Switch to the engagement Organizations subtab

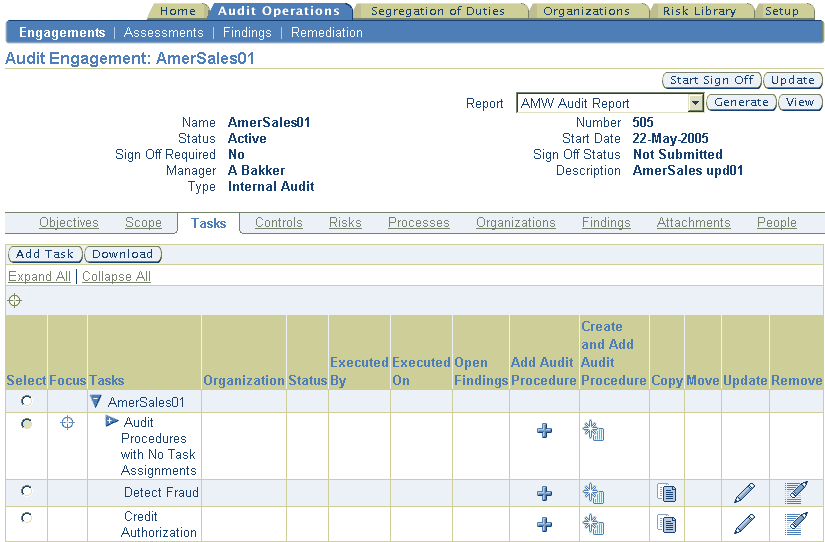[x=516, y=223]
